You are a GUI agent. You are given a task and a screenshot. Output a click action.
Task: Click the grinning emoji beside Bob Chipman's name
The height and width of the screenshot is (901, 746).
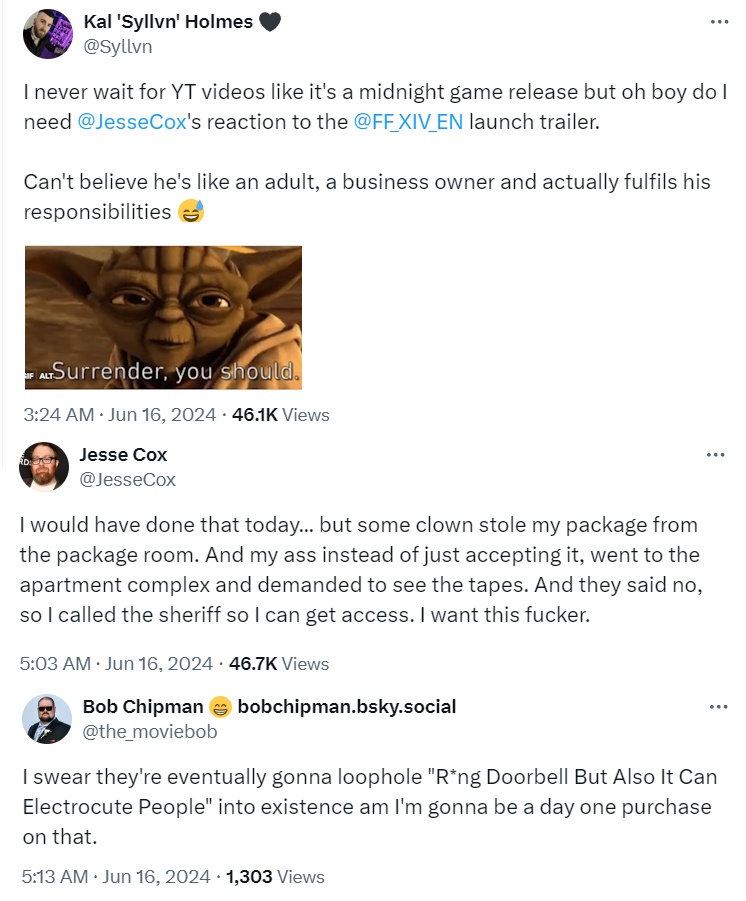coord(220,707)
